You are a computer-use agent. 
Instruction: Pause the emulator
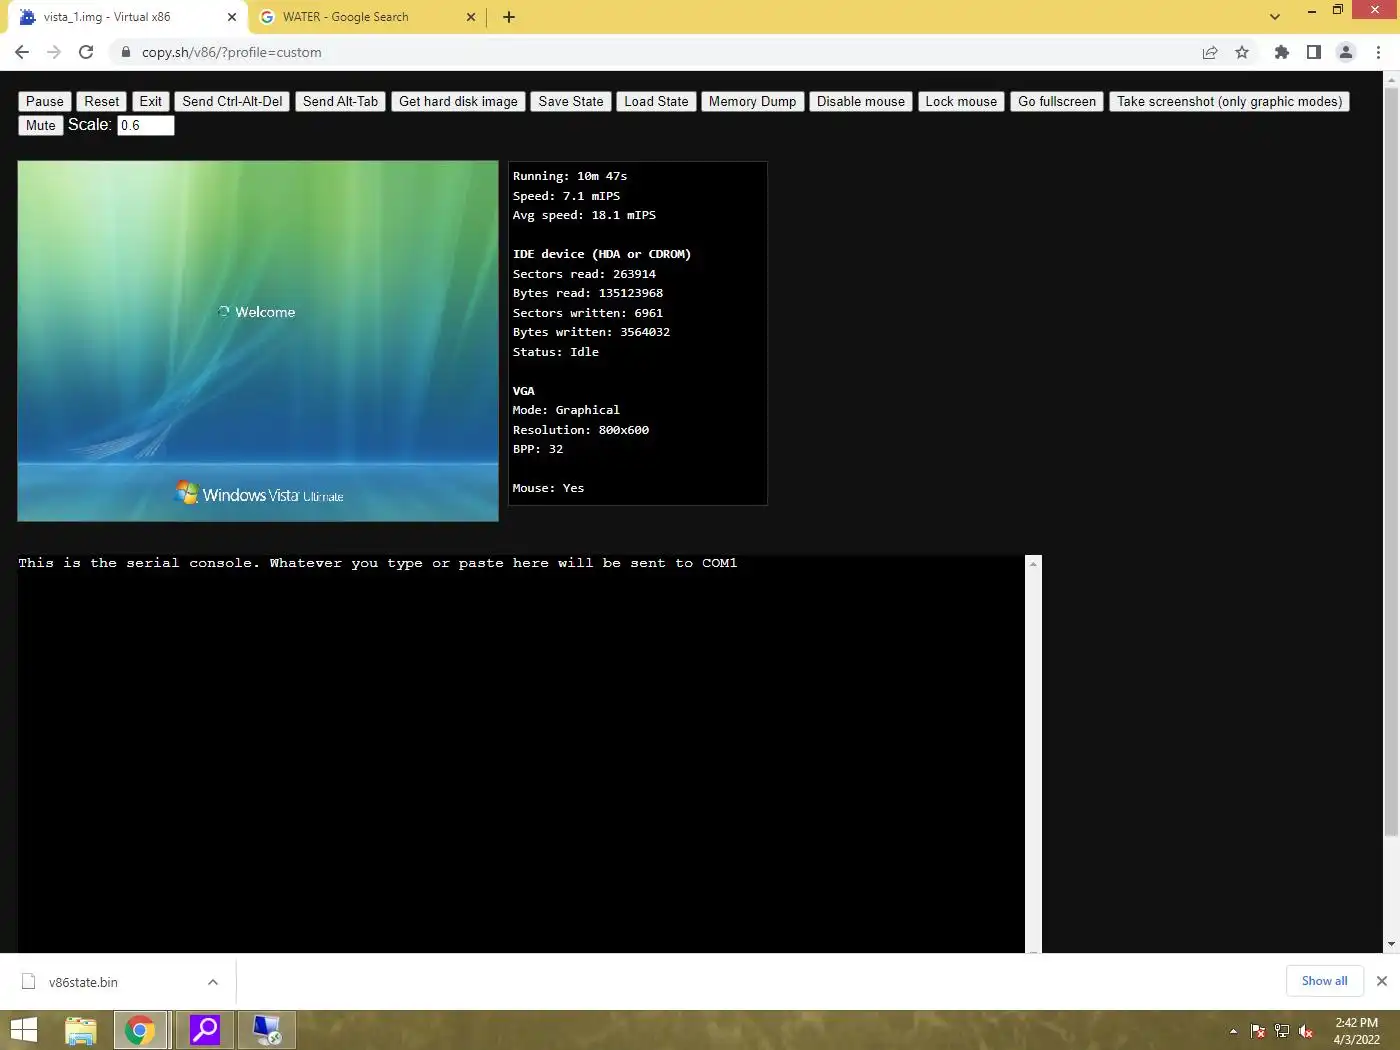[45, 101]
